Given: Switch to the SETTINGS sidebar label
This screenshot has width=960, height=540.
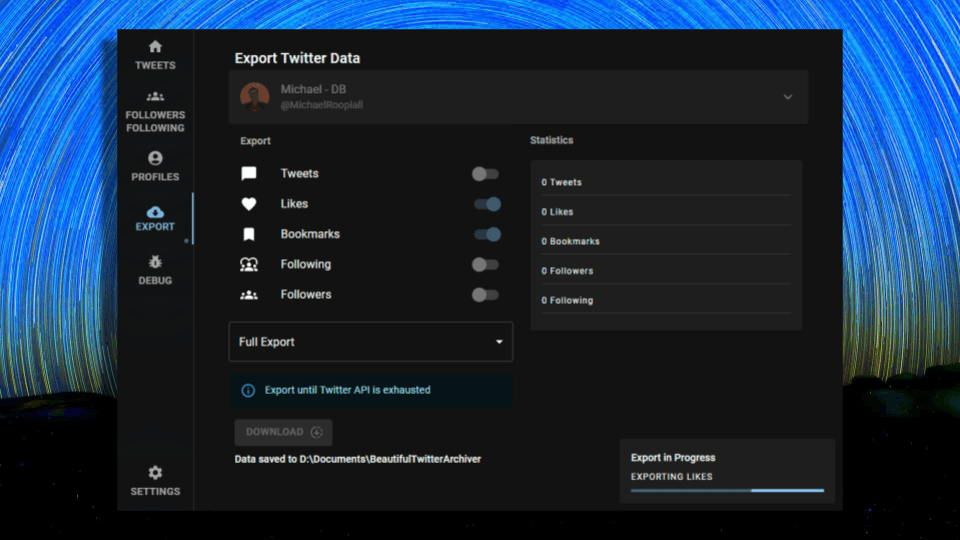Looking at the screenshot, I should (x=155, y=492).
